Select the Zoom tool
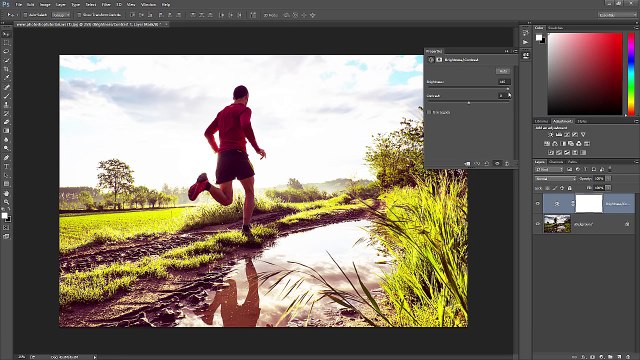 [6, 202]
